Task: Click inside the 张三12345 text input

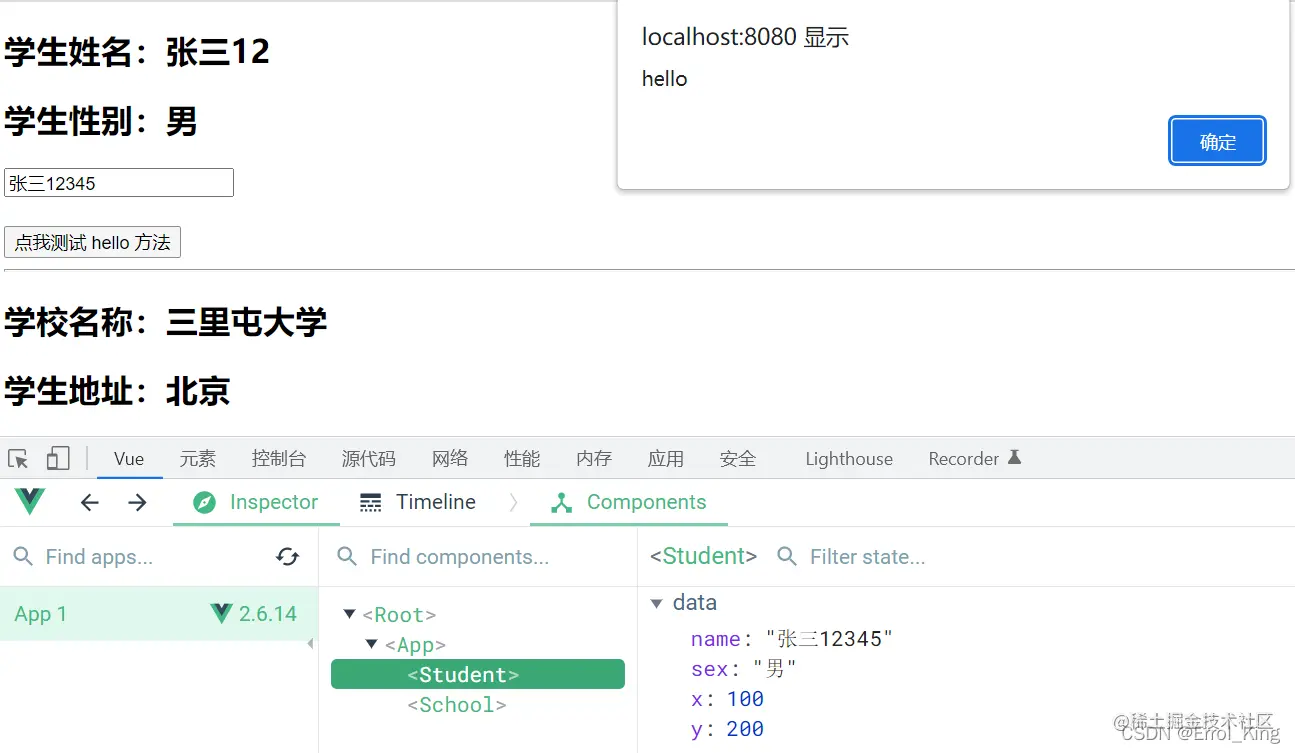Action: click(x=118, y=182)
